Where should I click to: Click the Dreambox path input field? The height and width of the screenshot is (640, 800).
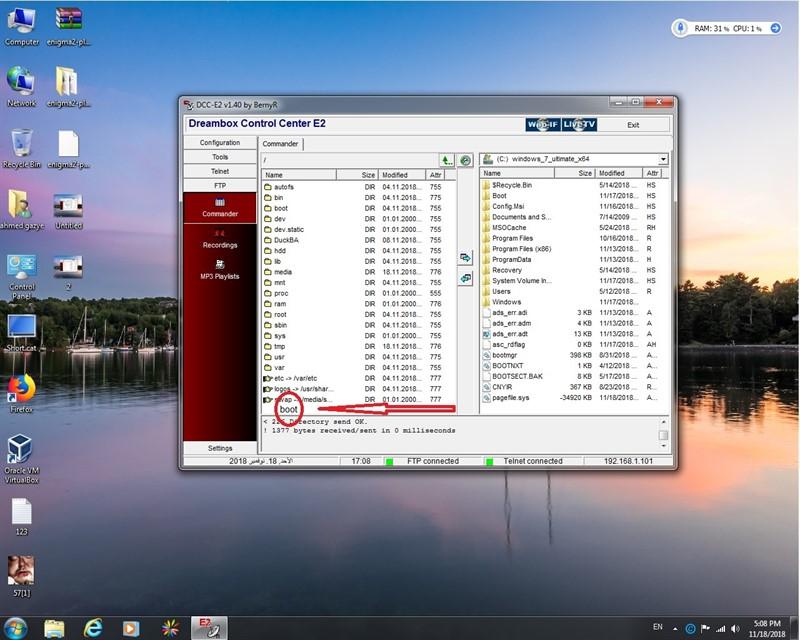[350, 160]
